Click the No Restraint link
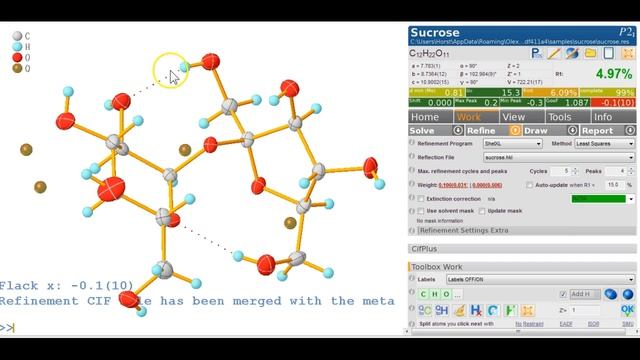Image resolution: width=640 pixels, height=360 pixels. click(529, 324)
